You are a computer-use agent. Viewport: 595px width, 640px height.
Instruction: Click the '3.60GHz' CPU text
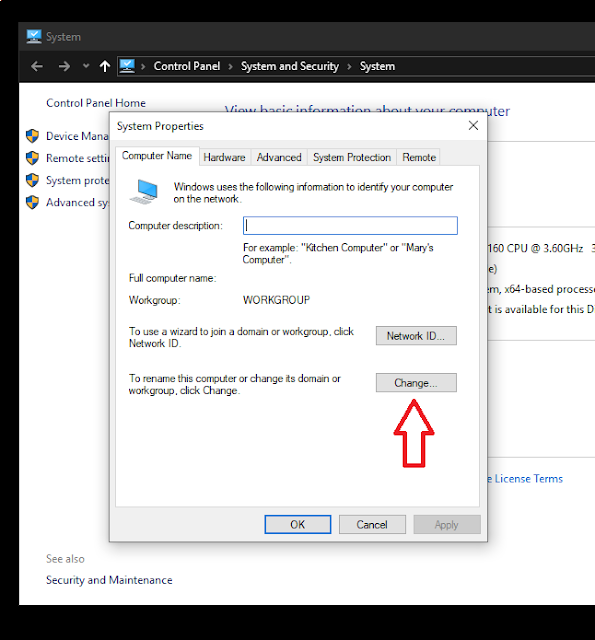563,248
